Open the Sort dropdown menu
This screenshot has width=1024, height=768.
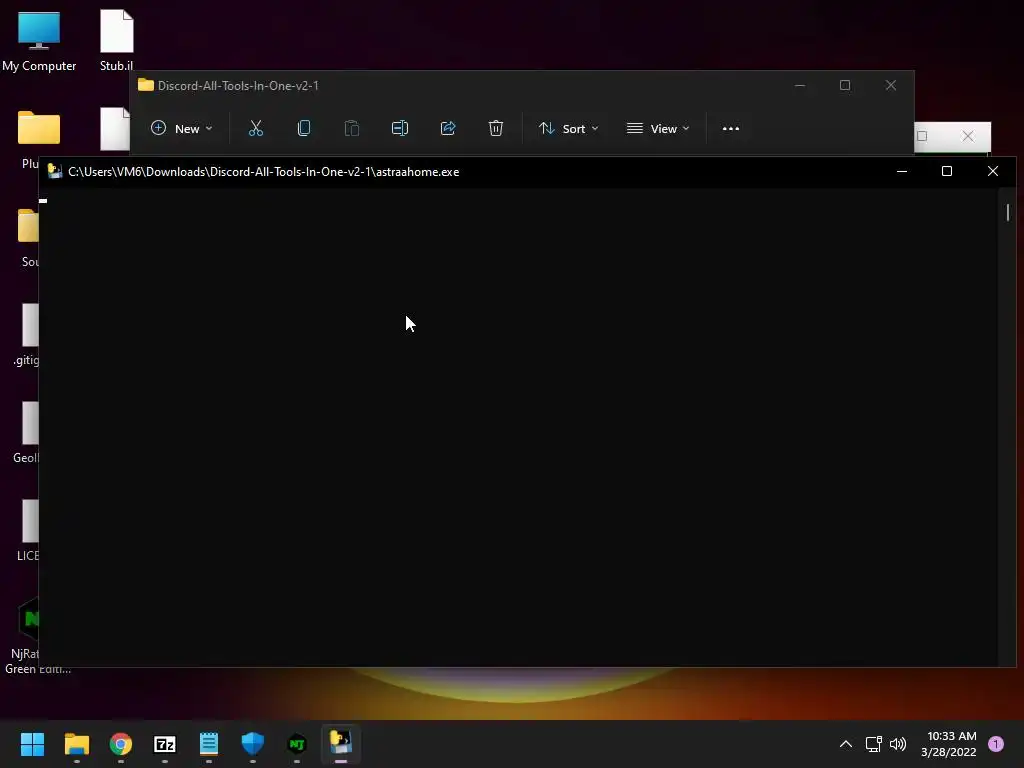pyautogui.click(x=568, y=129)
